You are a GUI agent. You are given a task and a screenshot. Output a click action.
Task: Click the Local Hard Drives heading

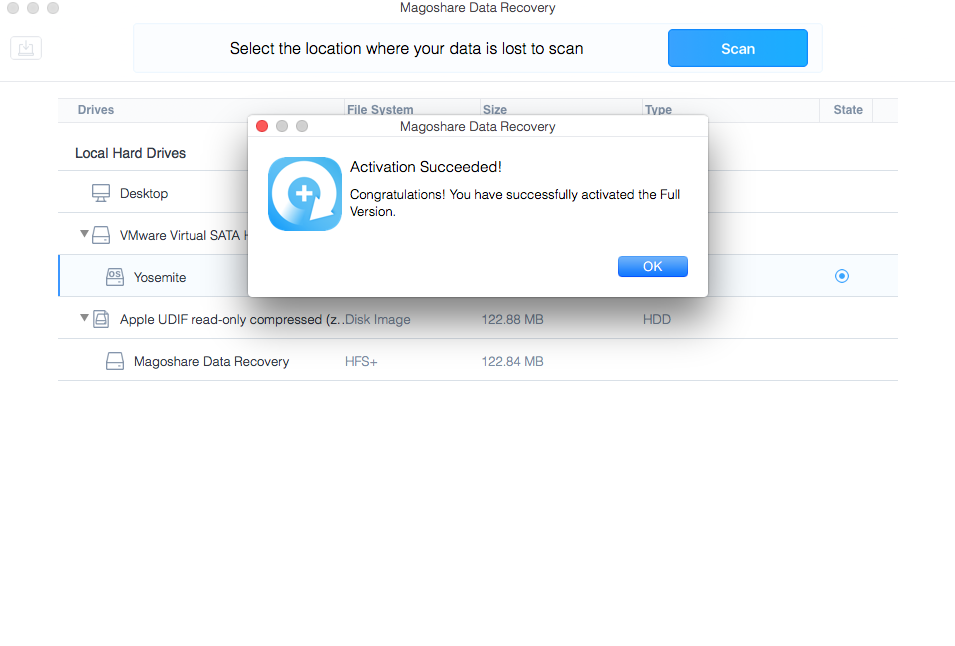point(130,153)
